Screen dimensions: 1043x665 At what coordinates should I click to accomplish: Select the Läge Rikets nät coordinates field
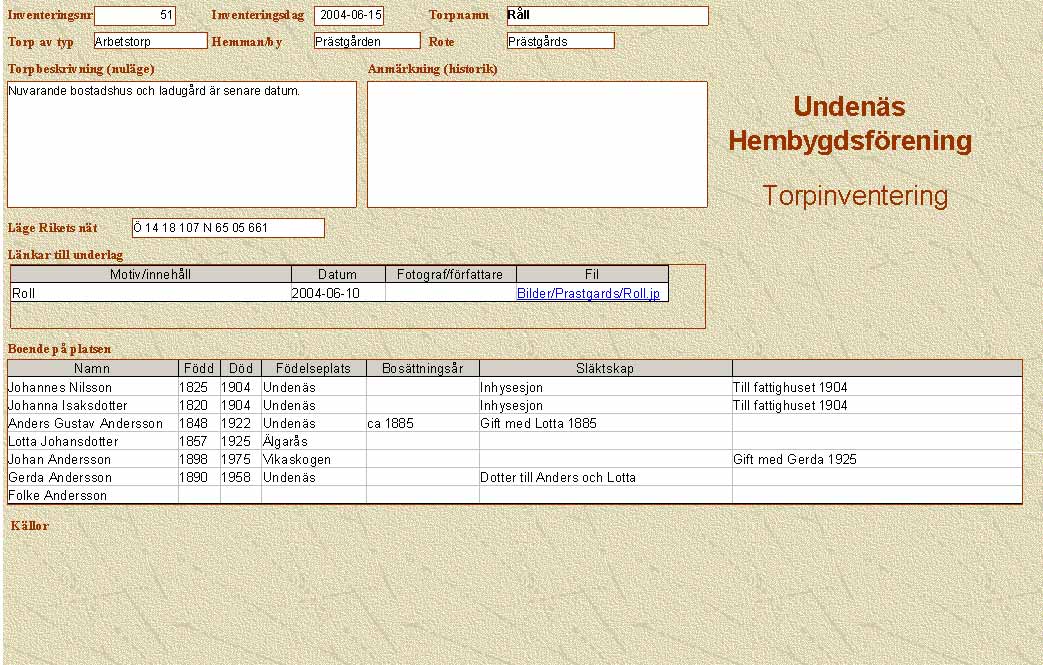(228, 228)
